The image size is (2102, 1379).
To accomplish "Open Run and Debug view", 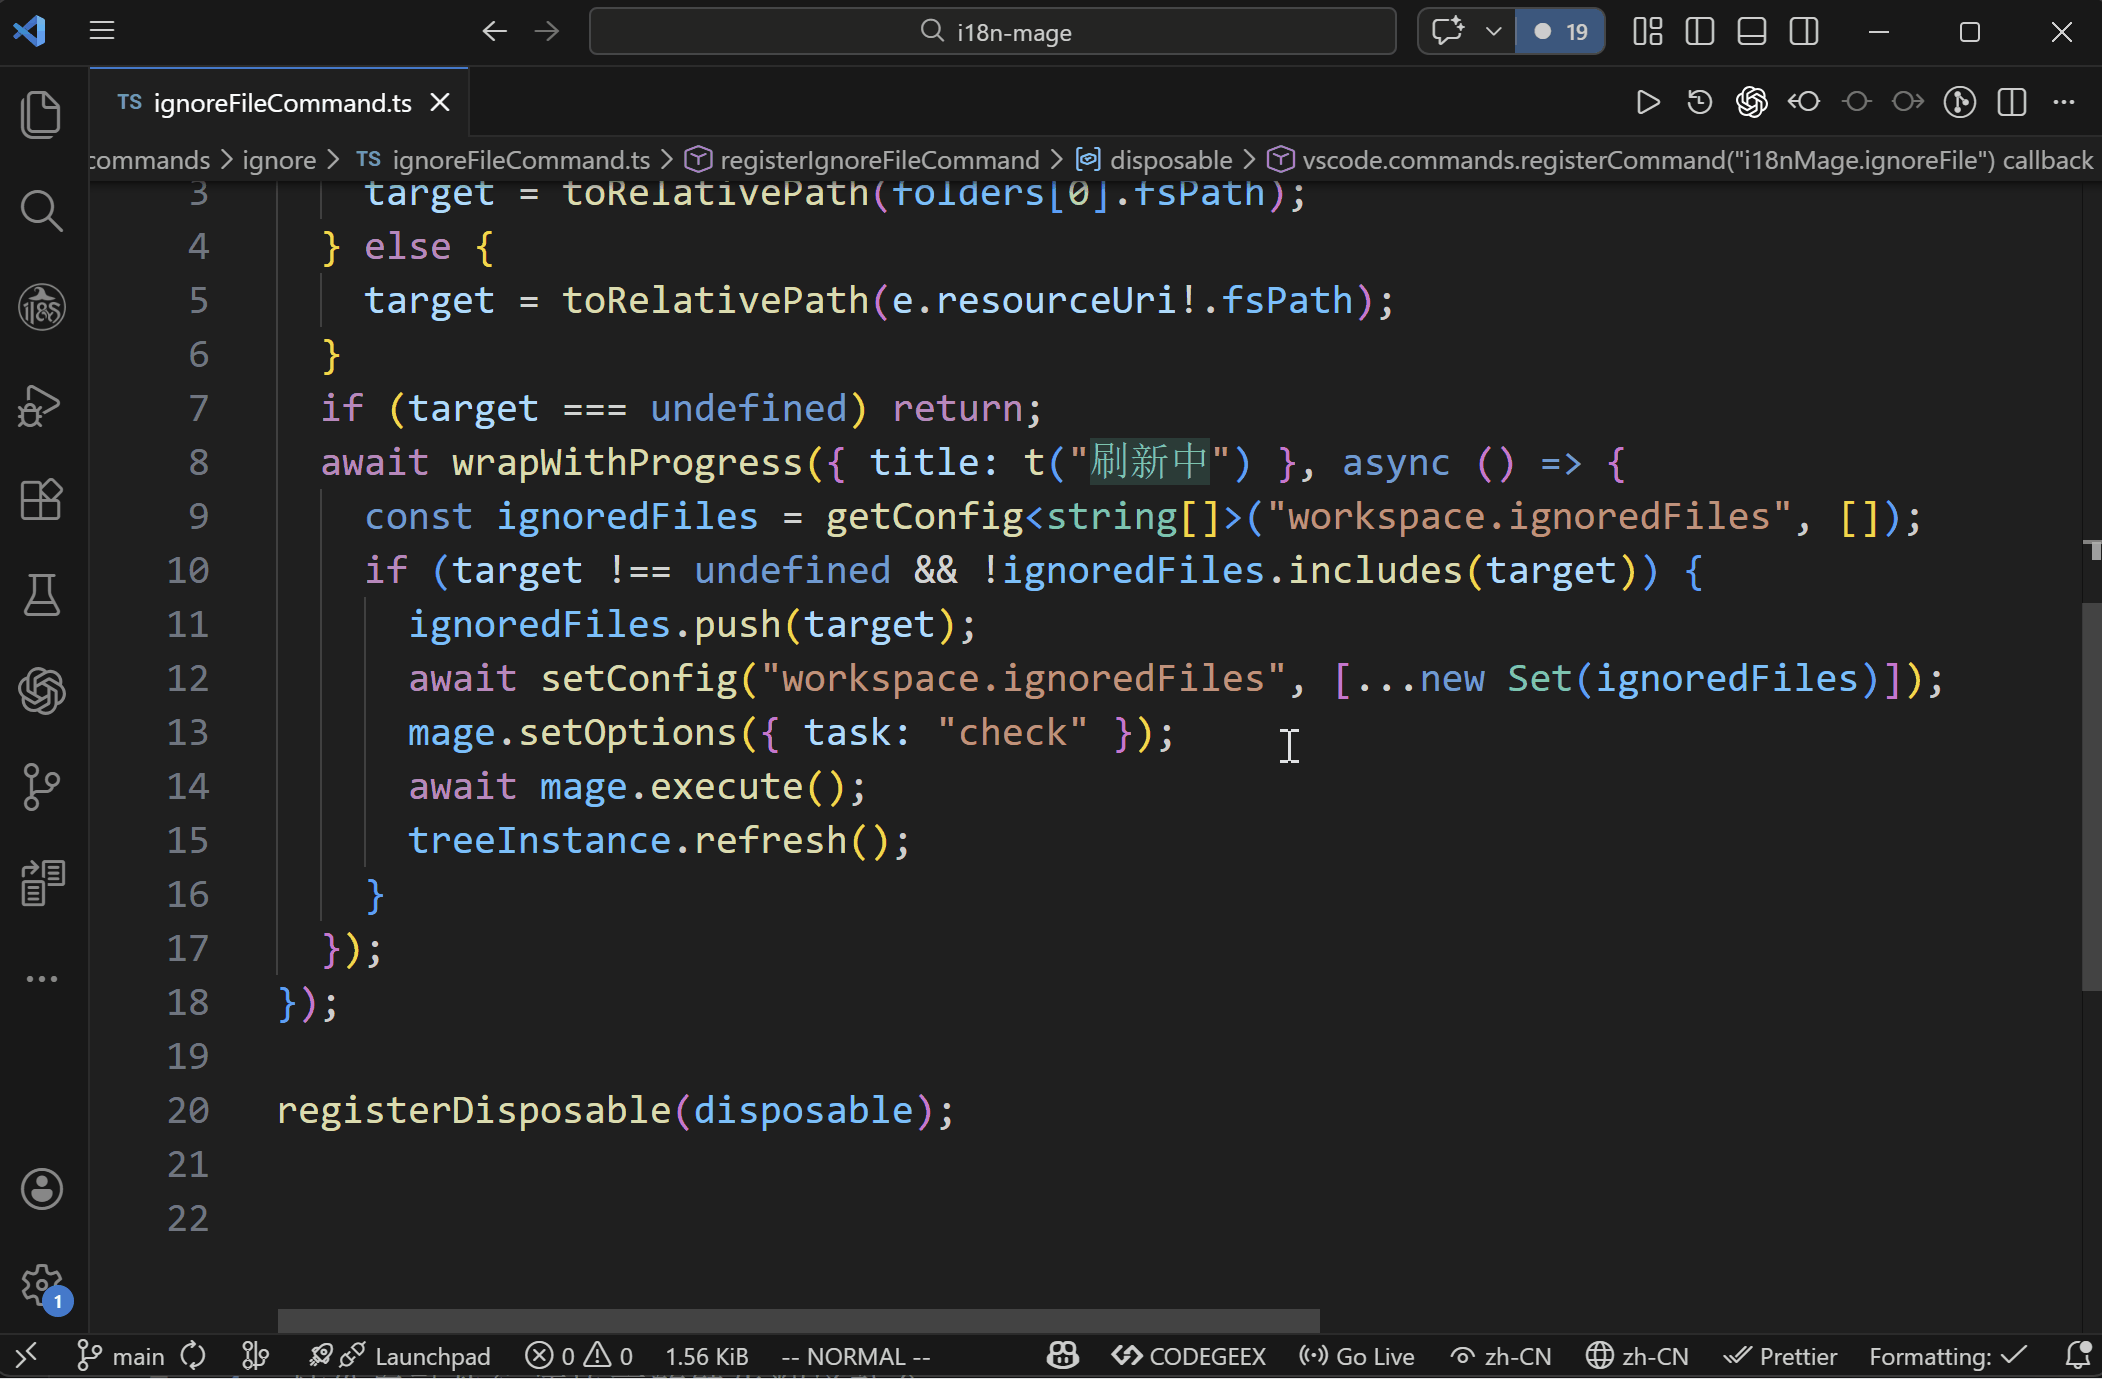I will (41, 405).
